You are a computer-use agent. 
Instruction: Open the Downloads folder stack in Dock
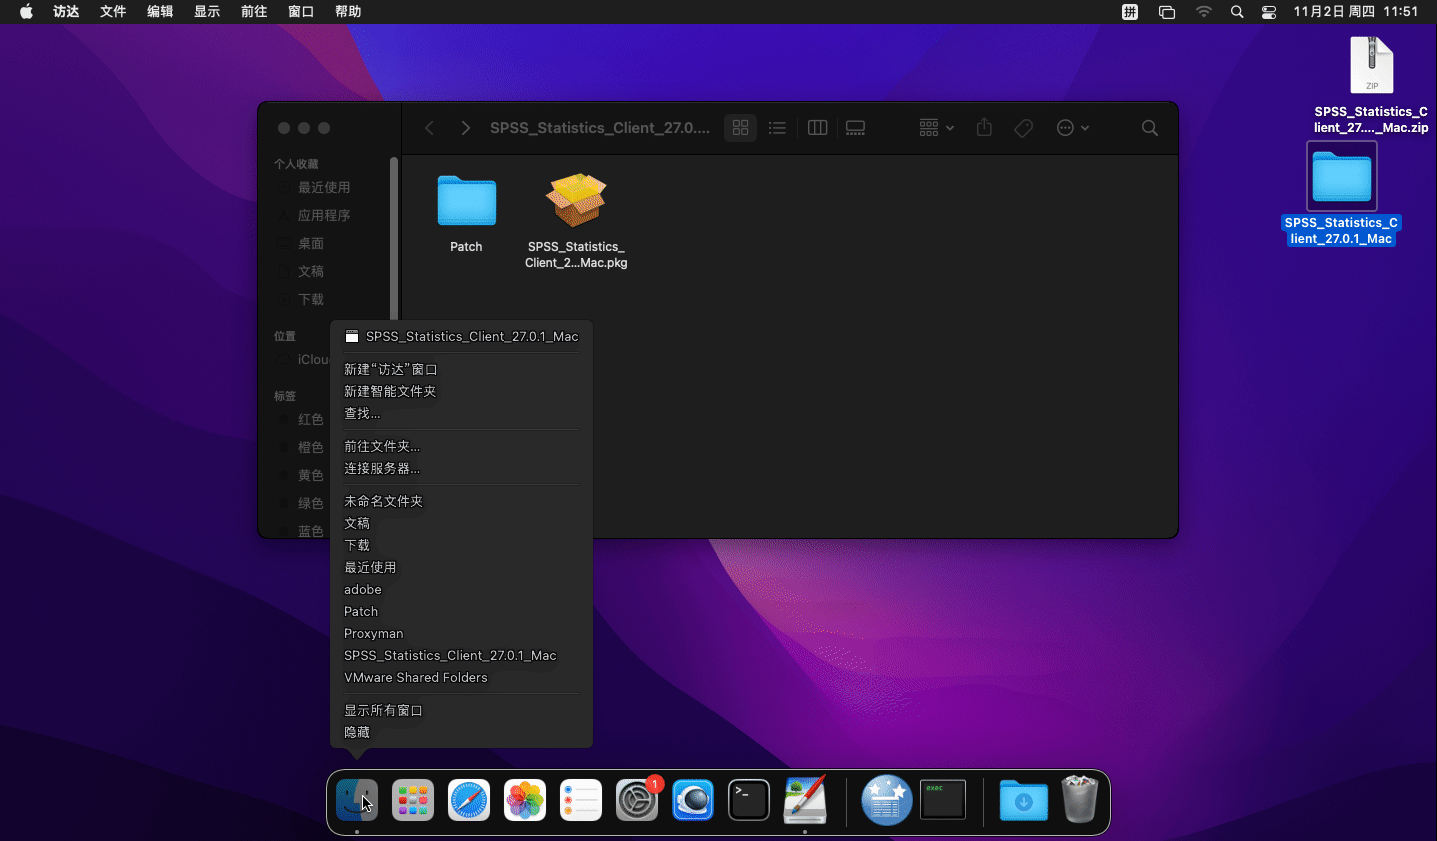(x=1024, y=800)
